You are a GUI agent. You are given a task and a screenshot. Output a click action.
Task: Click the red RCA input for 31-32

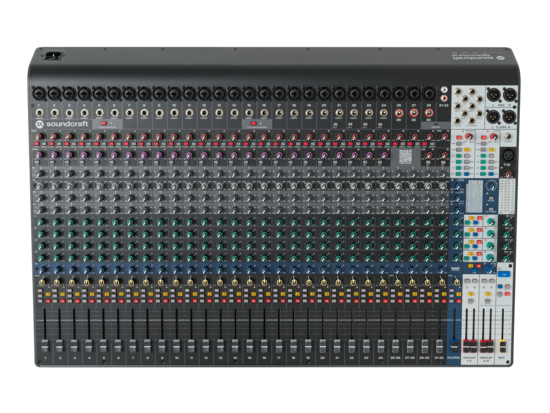(444, 98)
